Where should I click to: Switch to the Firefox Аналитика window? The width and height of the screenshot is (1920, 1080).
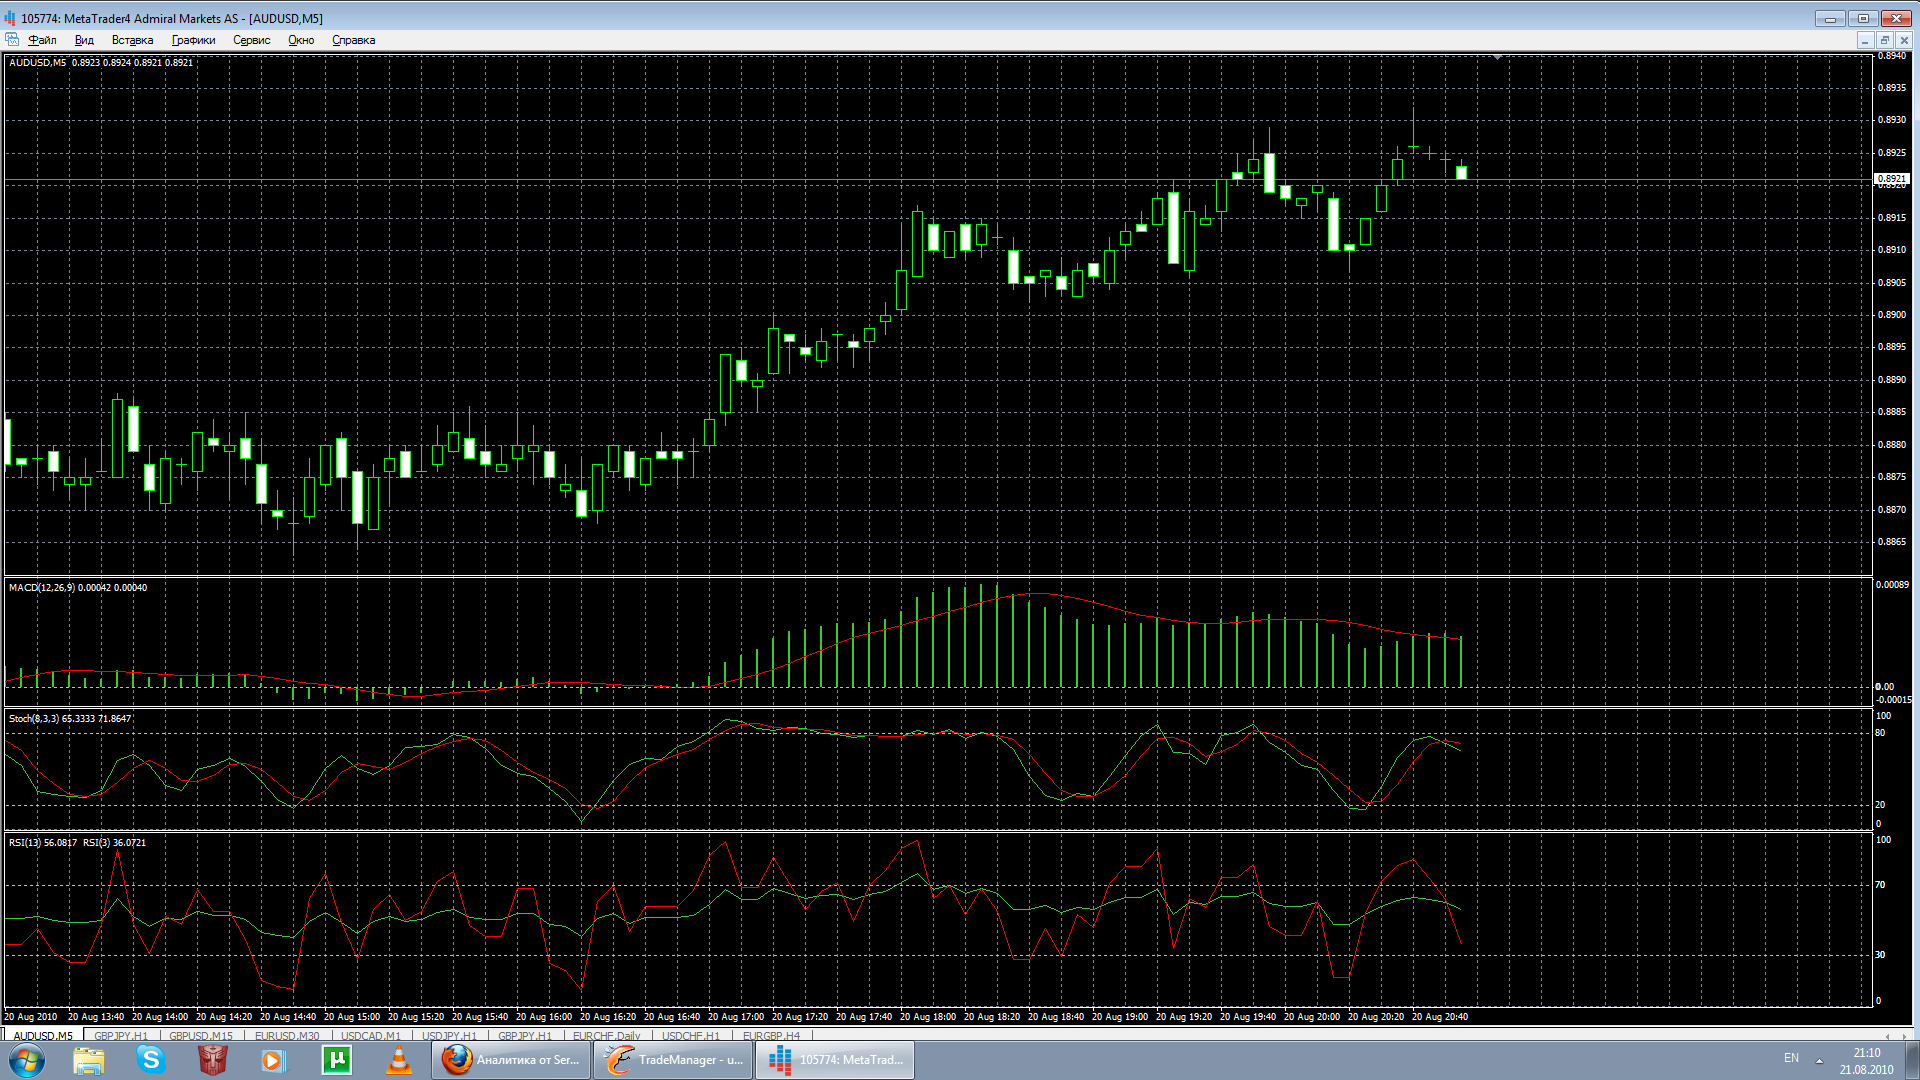click(512, 1060)
